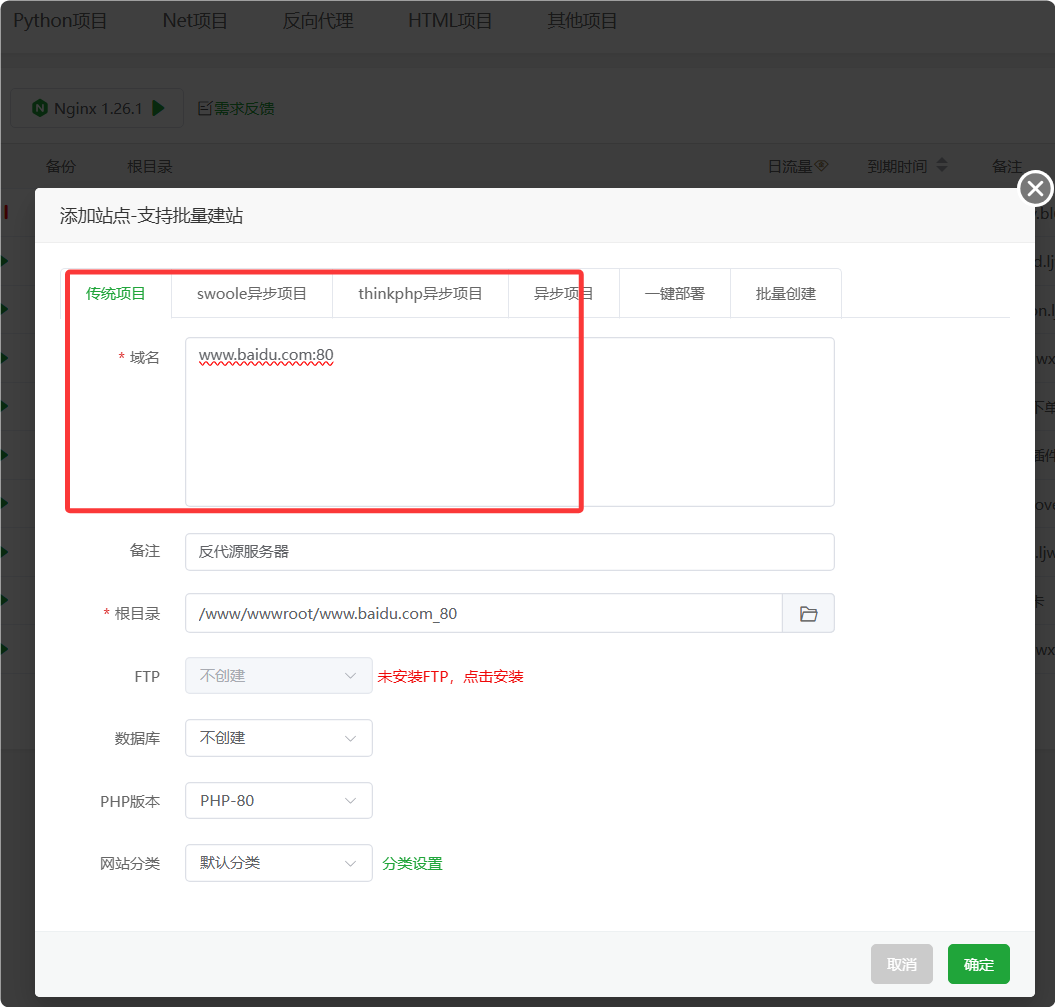Switch to swoole异步项目 tab
This screenshot has height=1007, width=1055.
pos(251,294)
